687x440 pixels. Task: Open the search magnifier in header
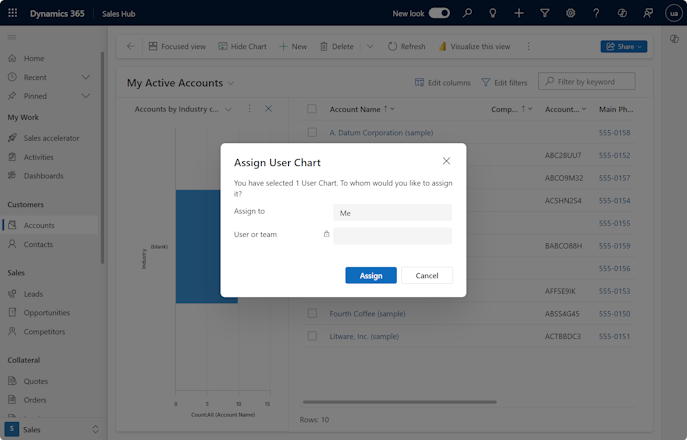click(467, 13)
